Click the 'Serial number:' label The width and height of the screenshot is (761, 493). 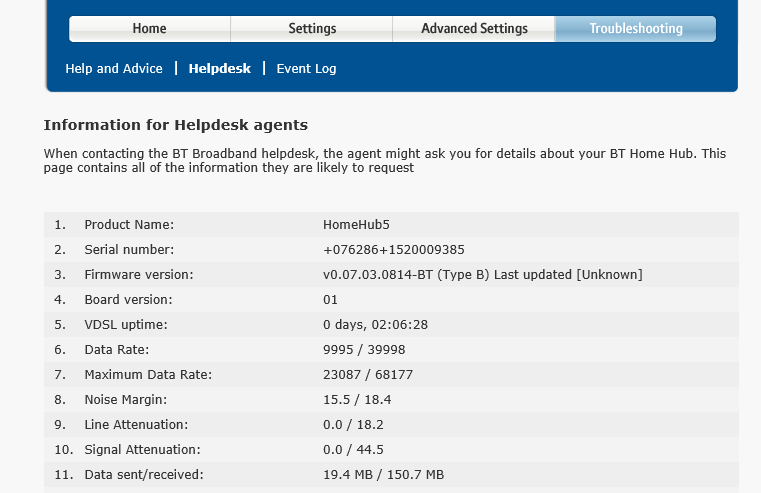(x=129, y=249)
